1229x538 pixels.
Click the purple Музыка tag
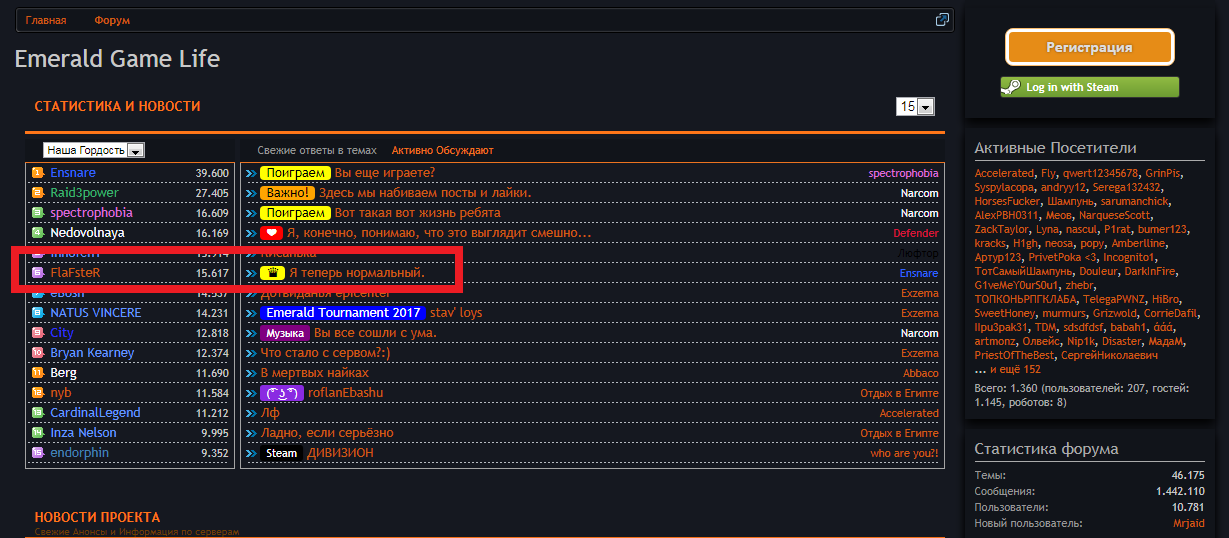tap(284, 333)
